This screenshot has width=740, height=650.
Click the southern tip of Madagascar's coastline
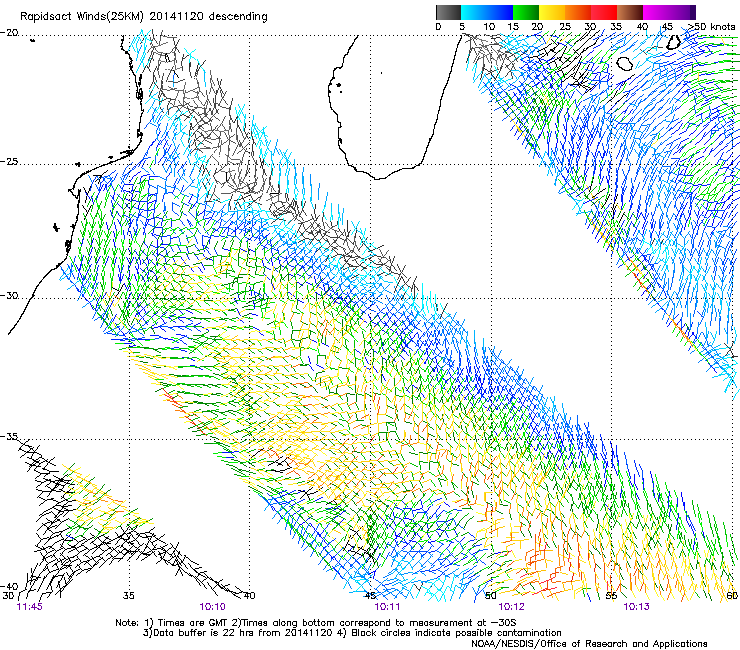[x=378, y=178]
